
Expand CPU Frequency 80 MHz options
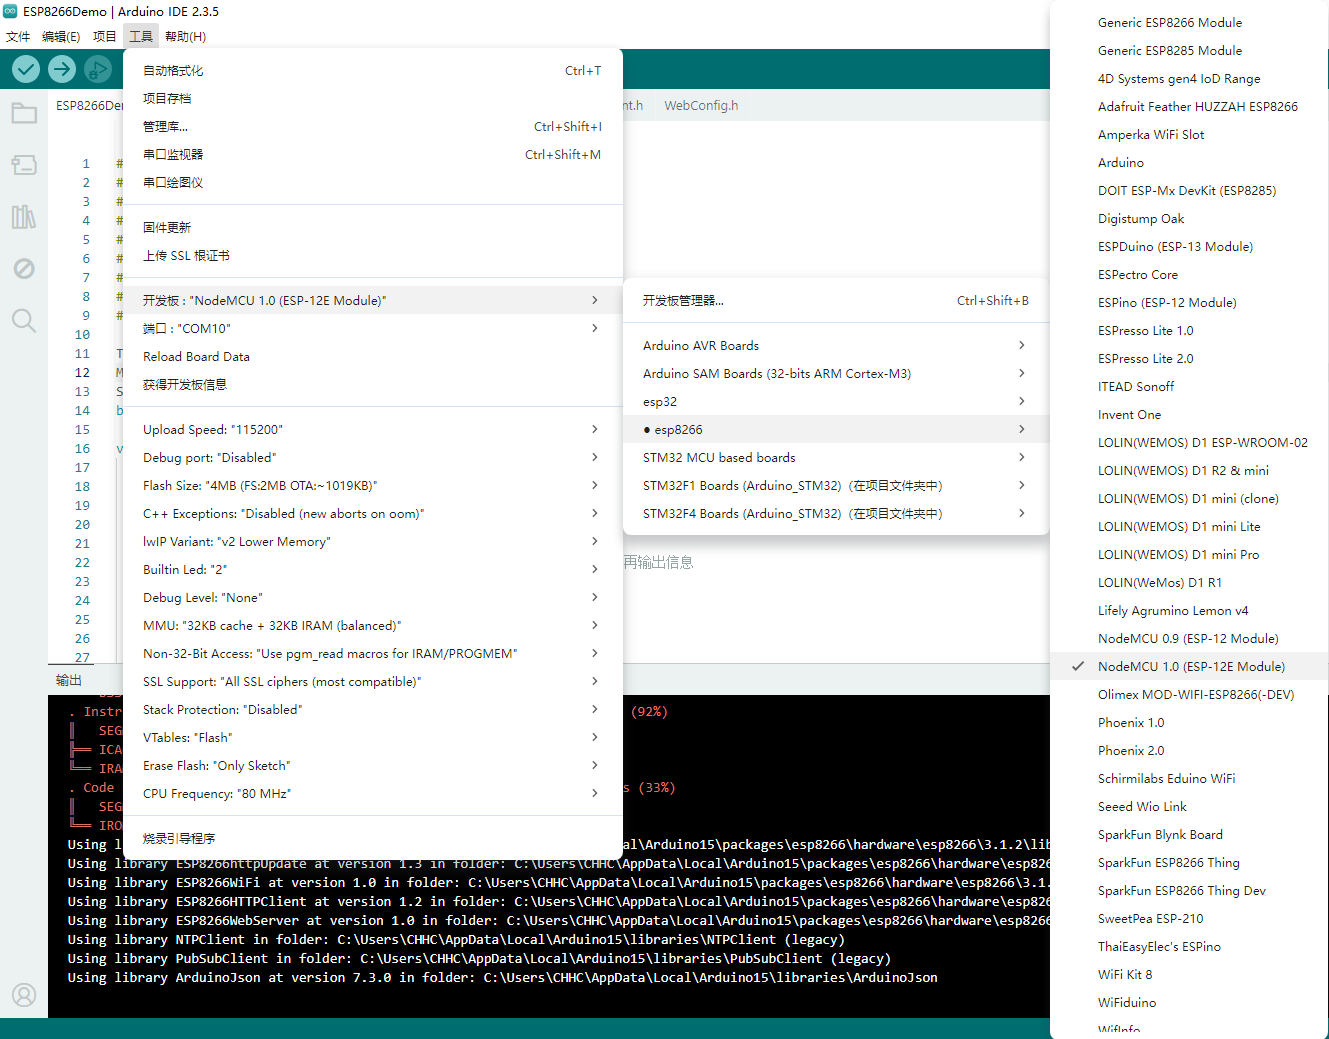tap(372, 793)
